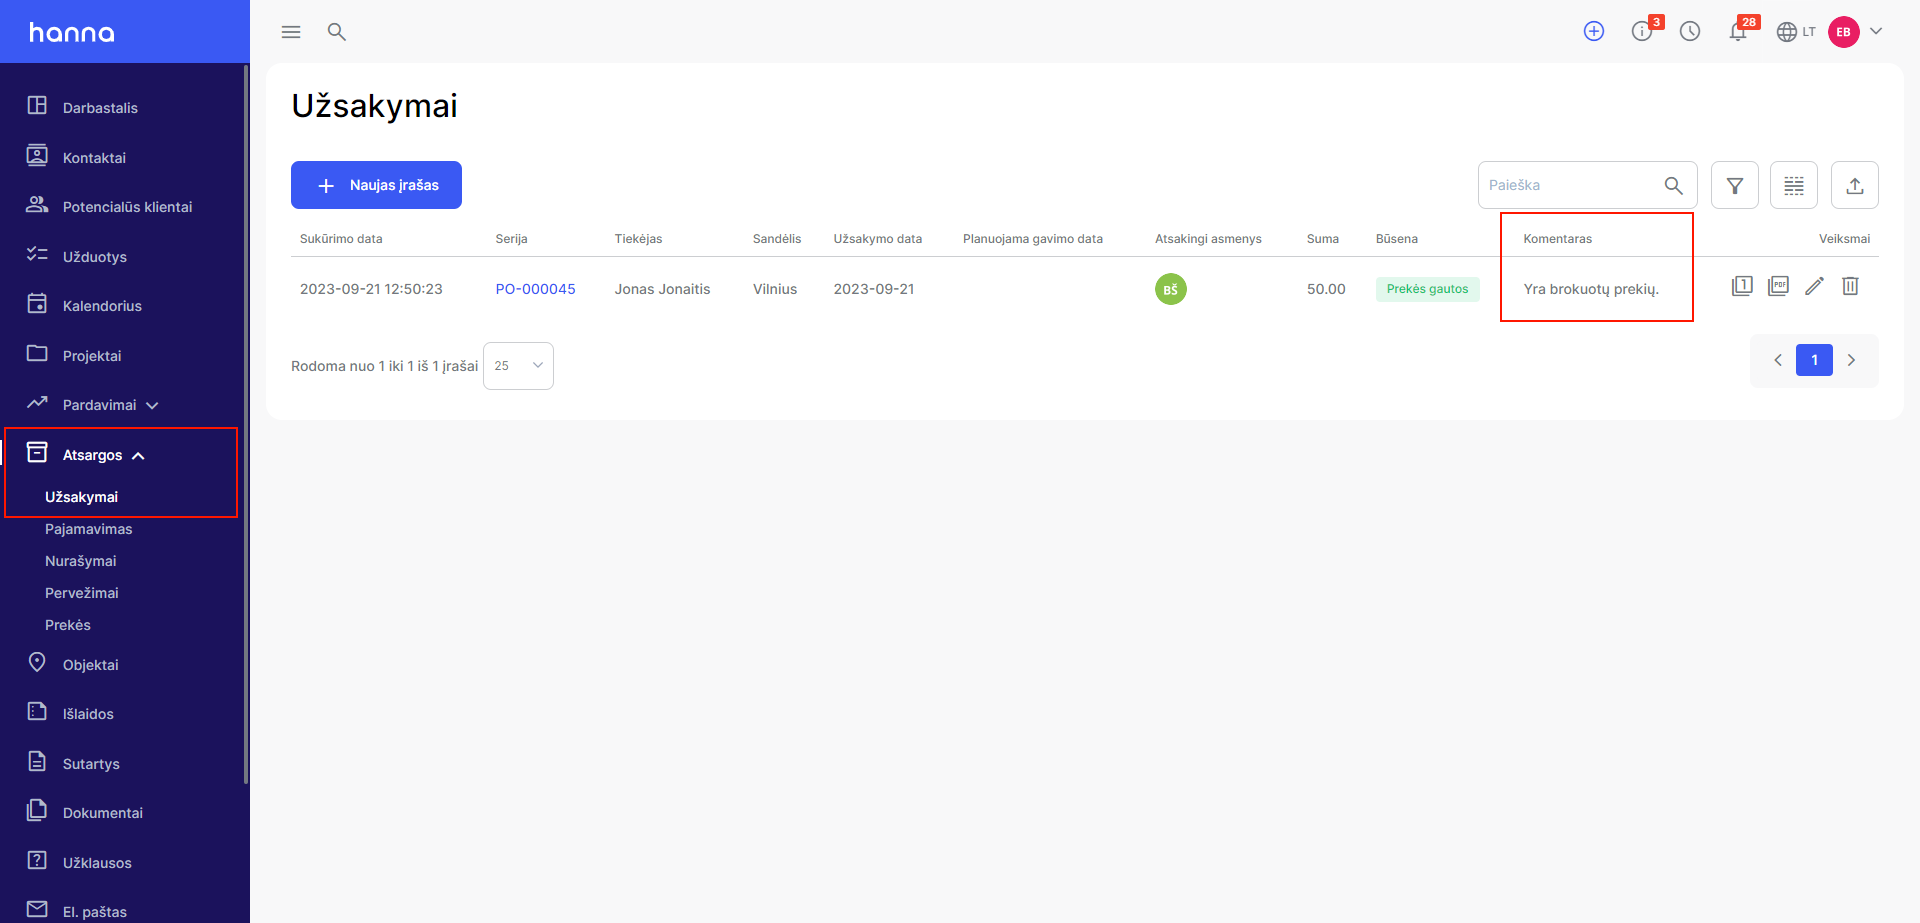This screenshot has width=1920, height=923.
Task: Change language via globe LT icon
Action: pyautogui.click(x=1796, y=32)
